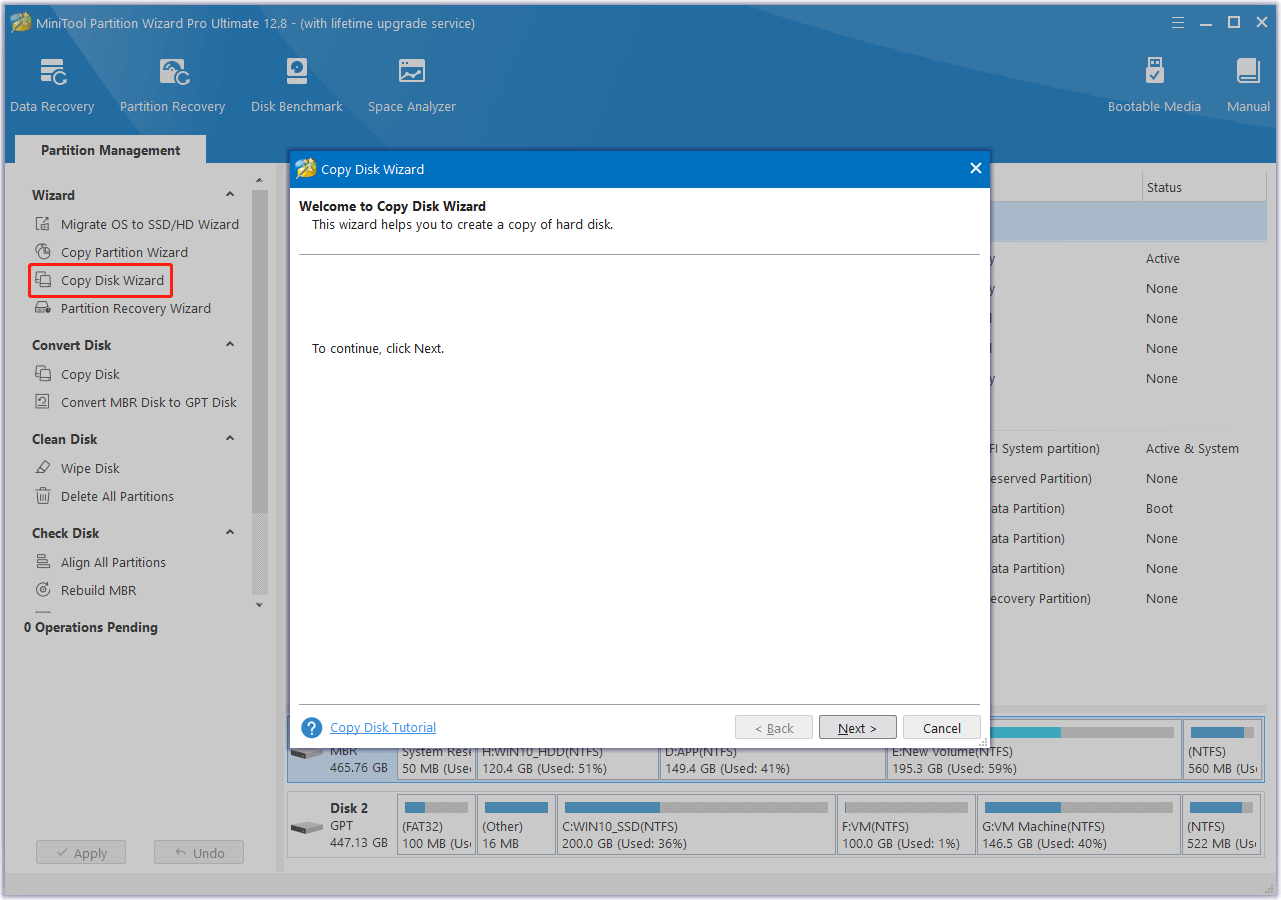Click the sidebar vertical scrollbar thumb
Screen dimensions: 1281x900
pyautogui.click(x=260, y=350)
